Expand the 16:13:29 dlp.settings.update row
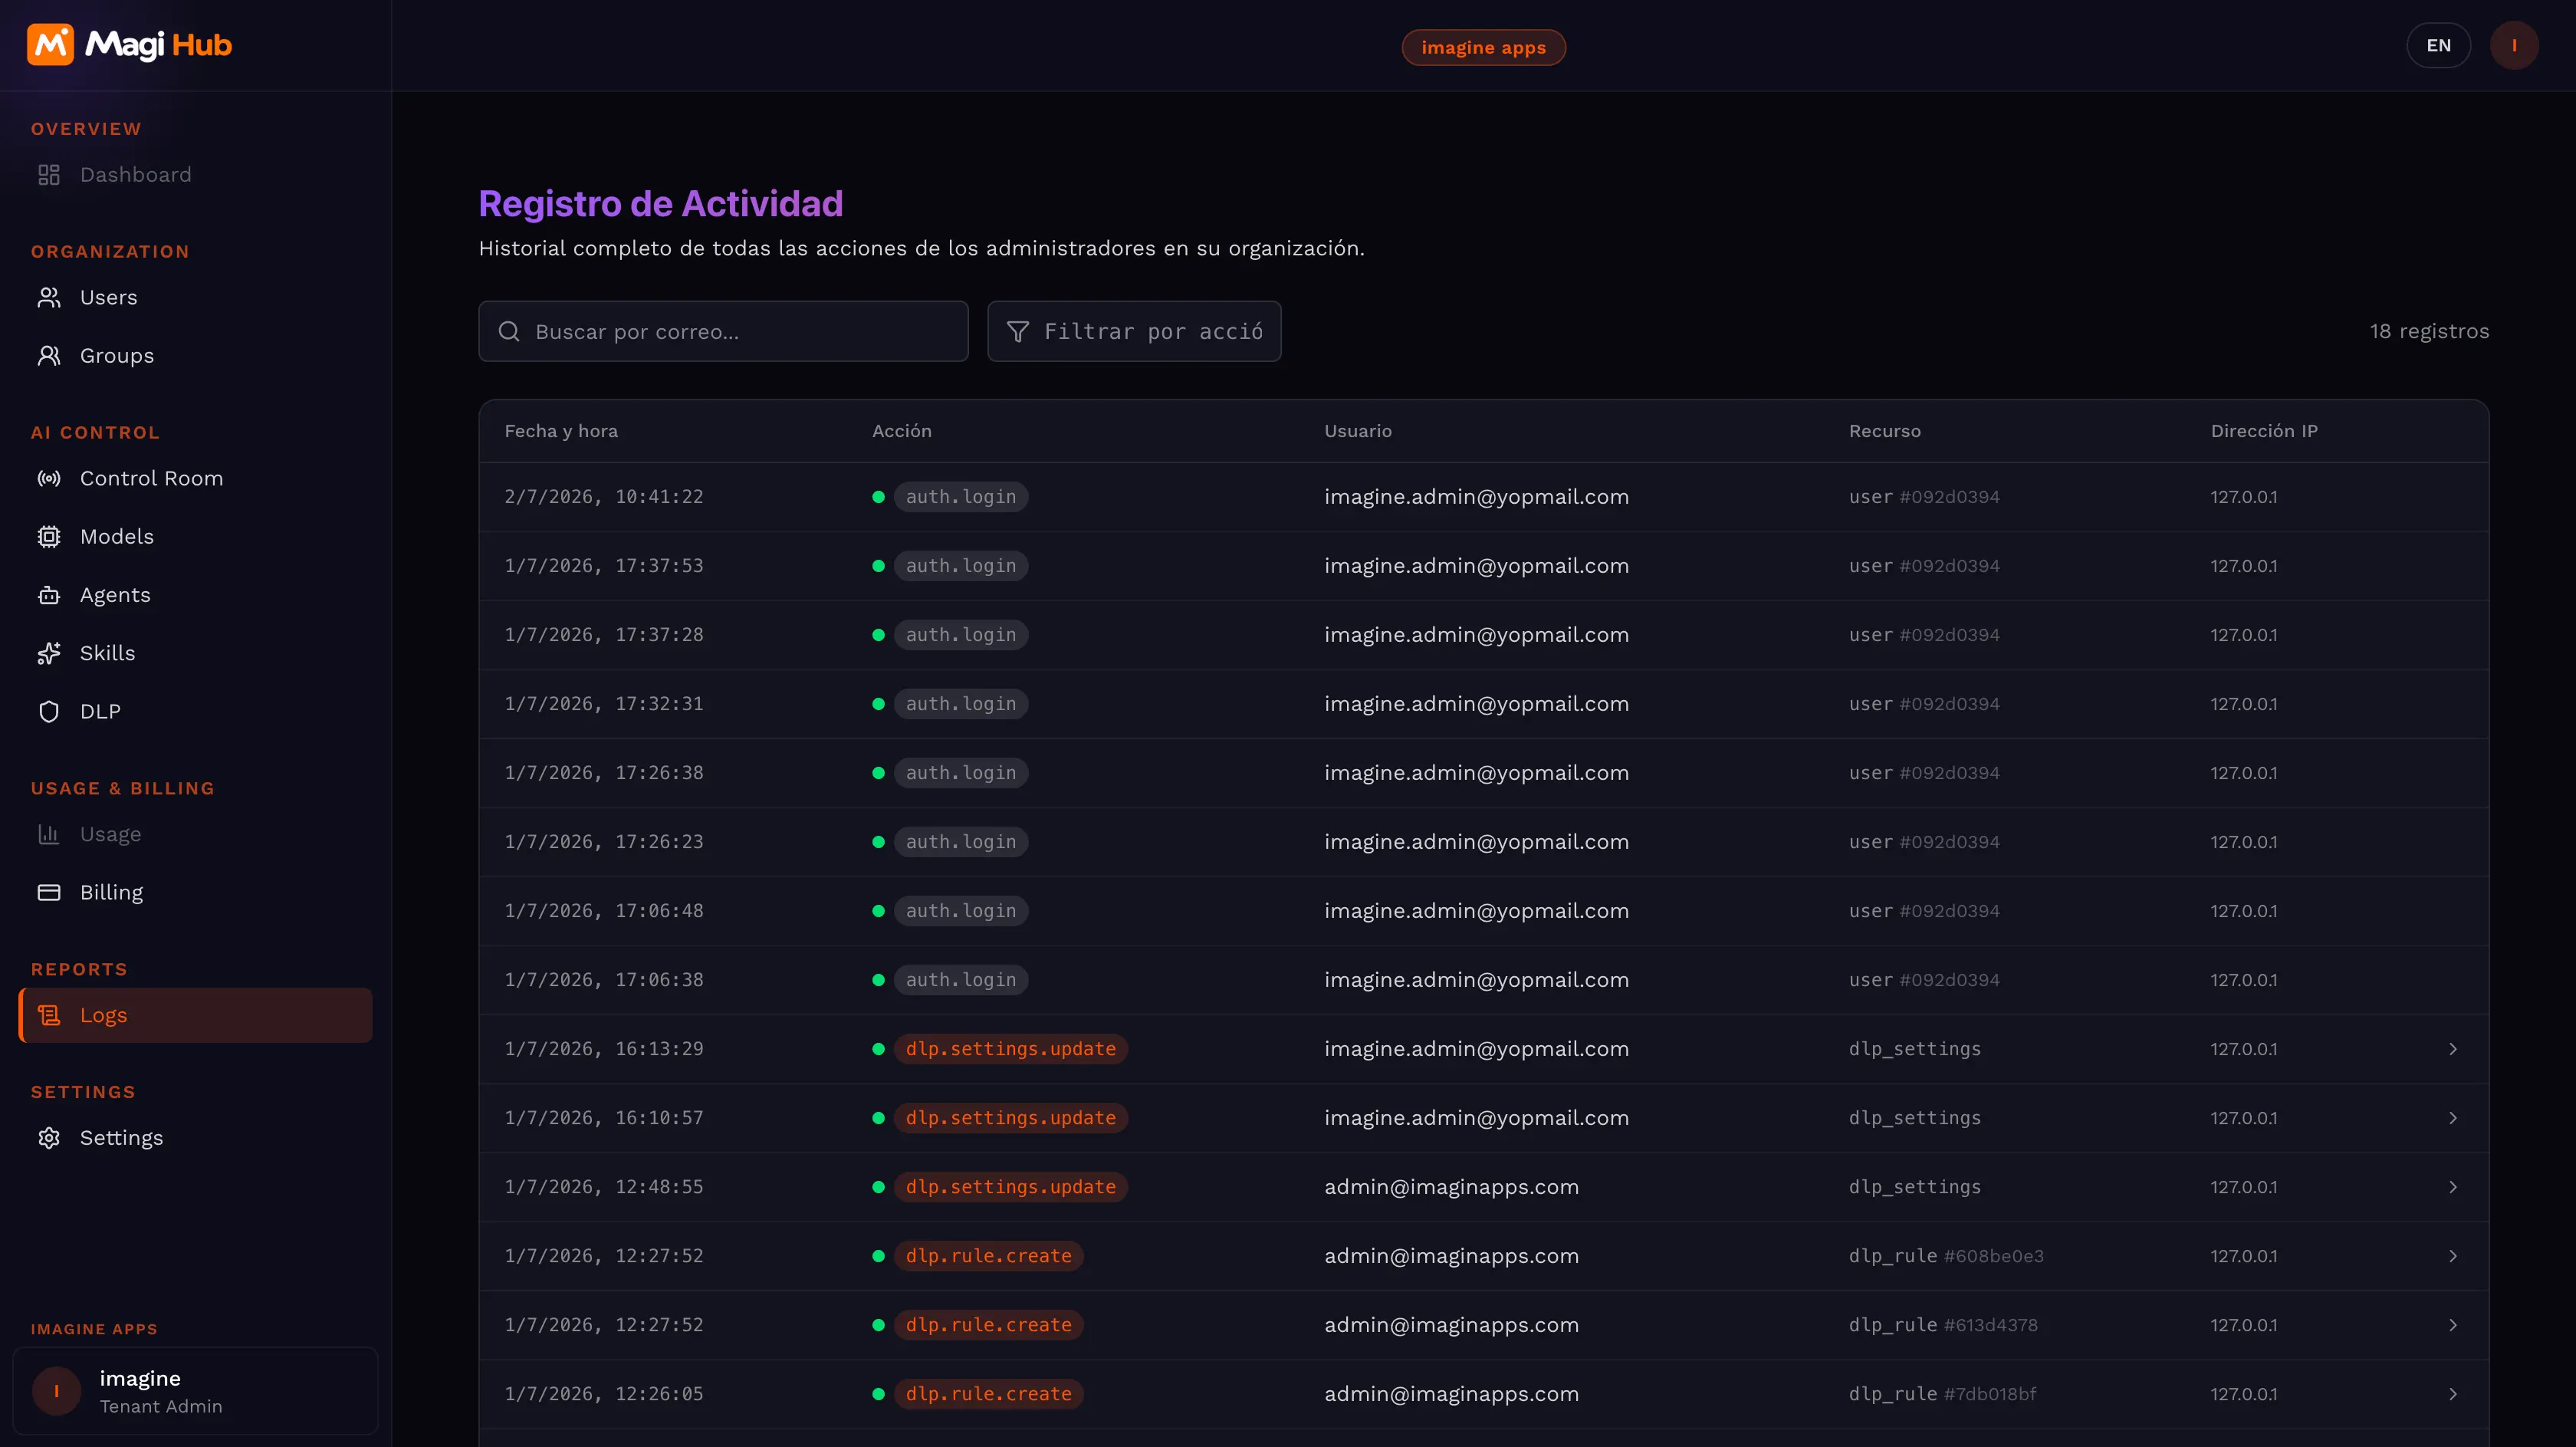 click(2453, 1049)
